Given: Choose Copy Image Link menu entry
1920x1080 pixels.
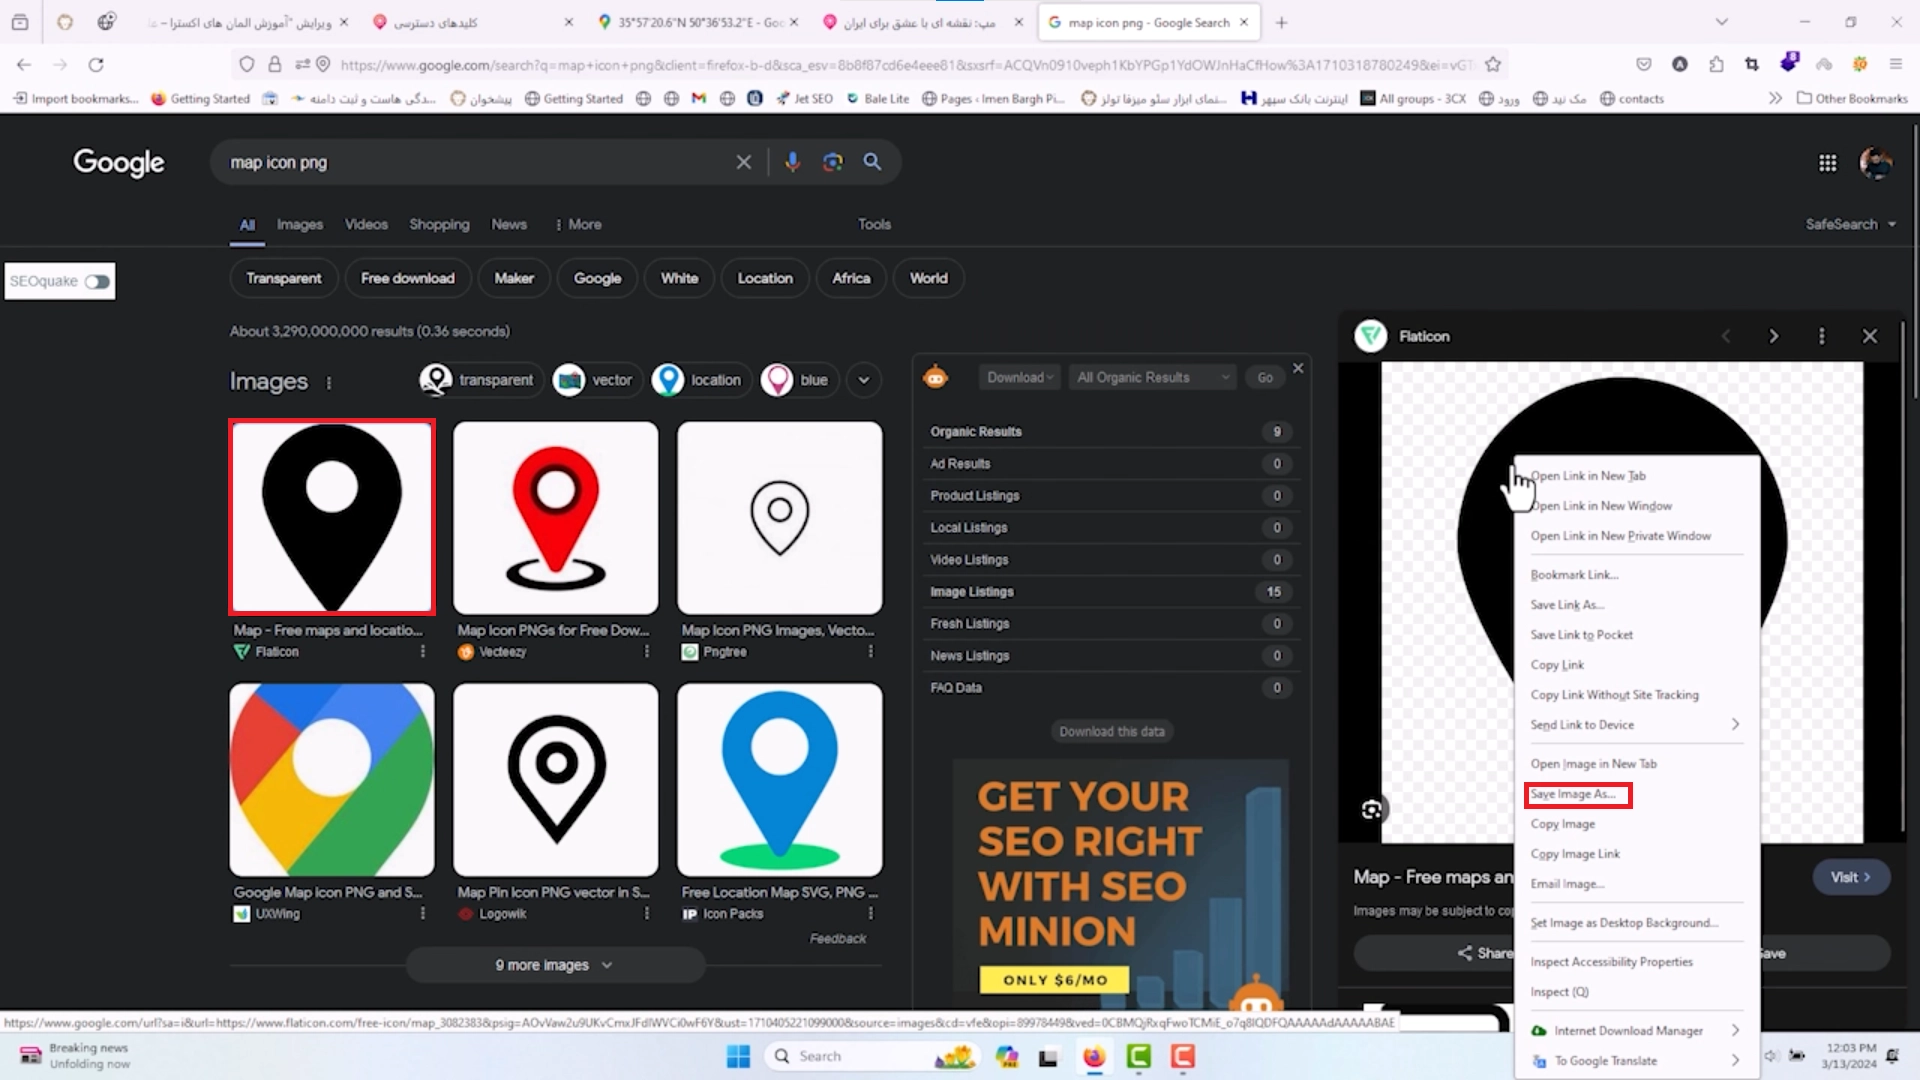Looking at the screenshot, I should point(1635,854).
